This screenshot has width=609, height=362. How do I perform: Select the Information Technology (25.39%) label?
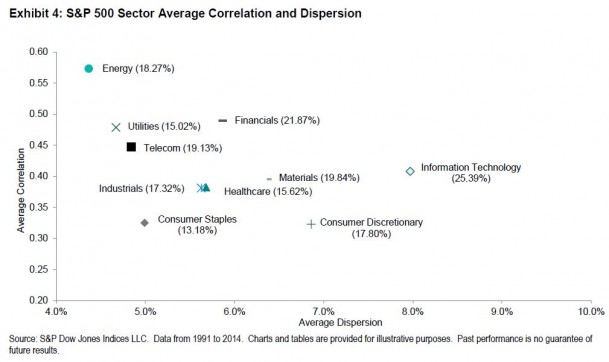click(x=471, y=173)
